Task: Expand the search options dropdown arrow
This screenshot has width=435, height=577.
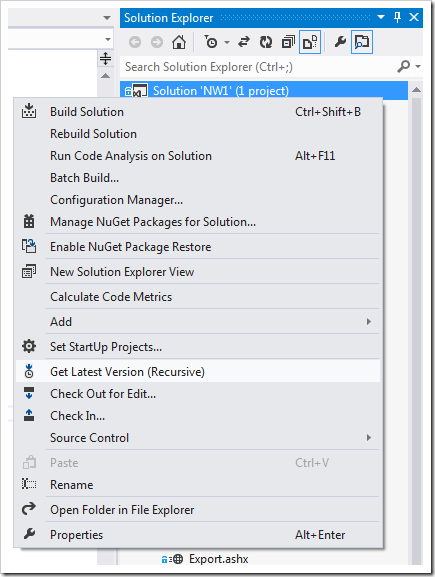Action: tap(418, 67)
